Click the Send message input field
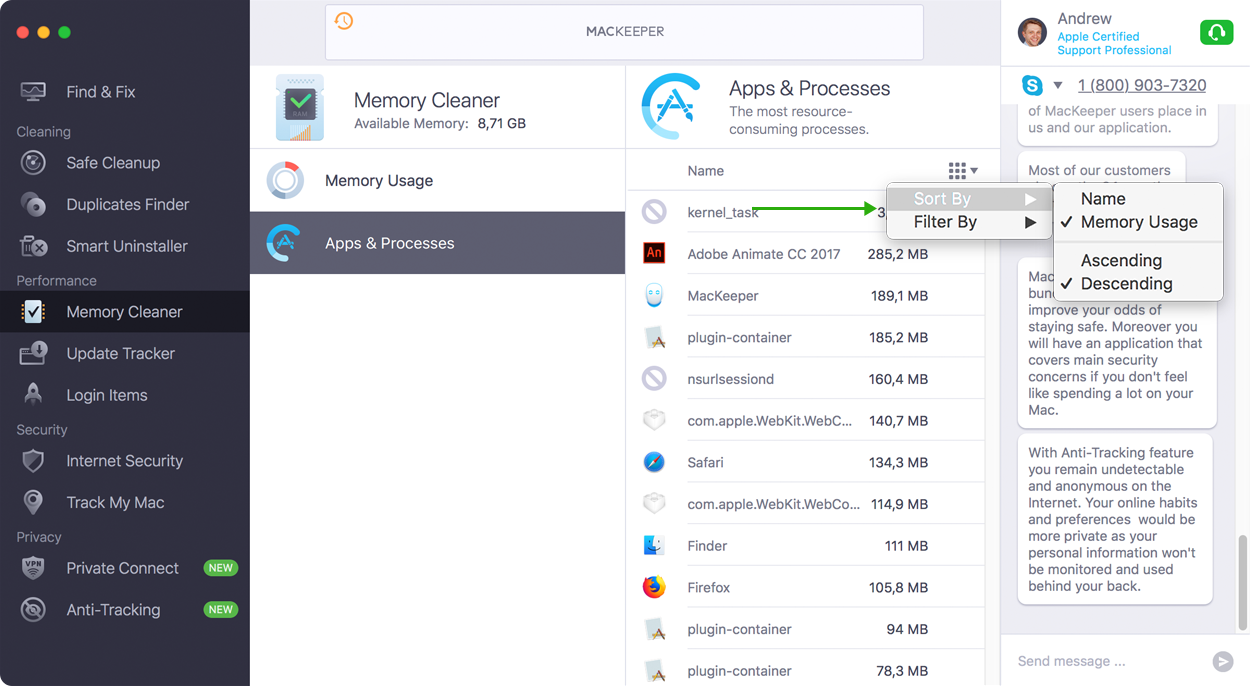 click(1108, 661)
